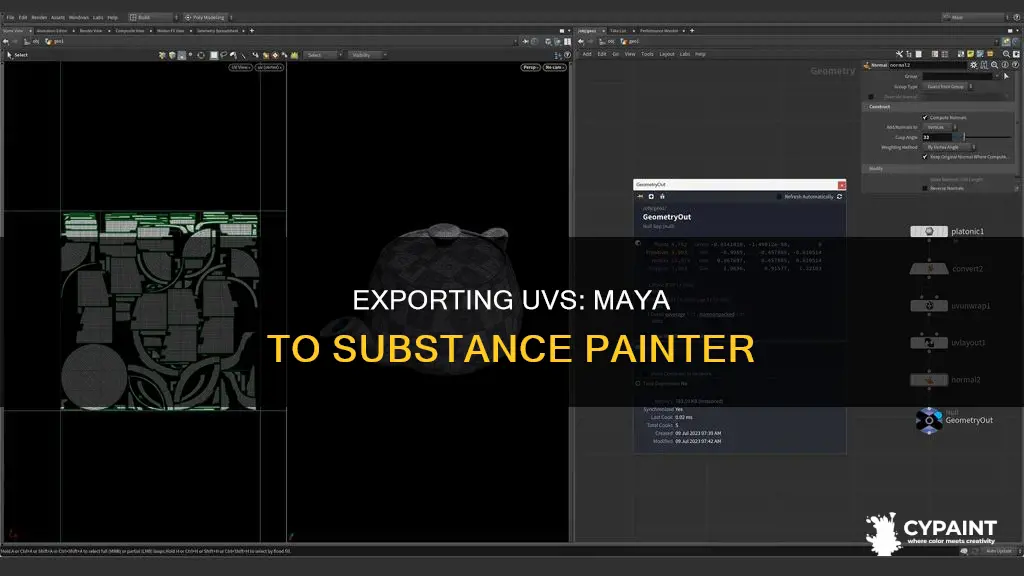Click the lasso selection icon
The height and width of the screenshot is (576, 1024).
pyautogui.click(x=223, y=56)
